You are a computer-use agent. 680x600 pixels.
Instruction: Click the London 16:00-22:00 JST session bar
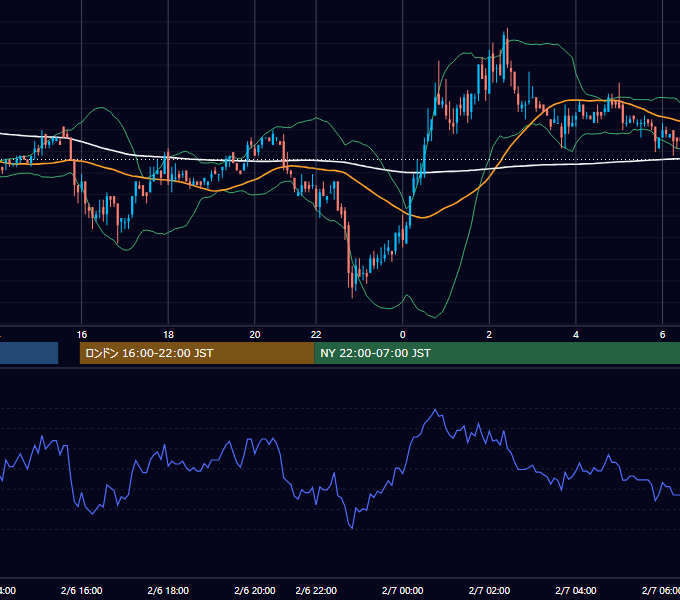coord(197,353)
